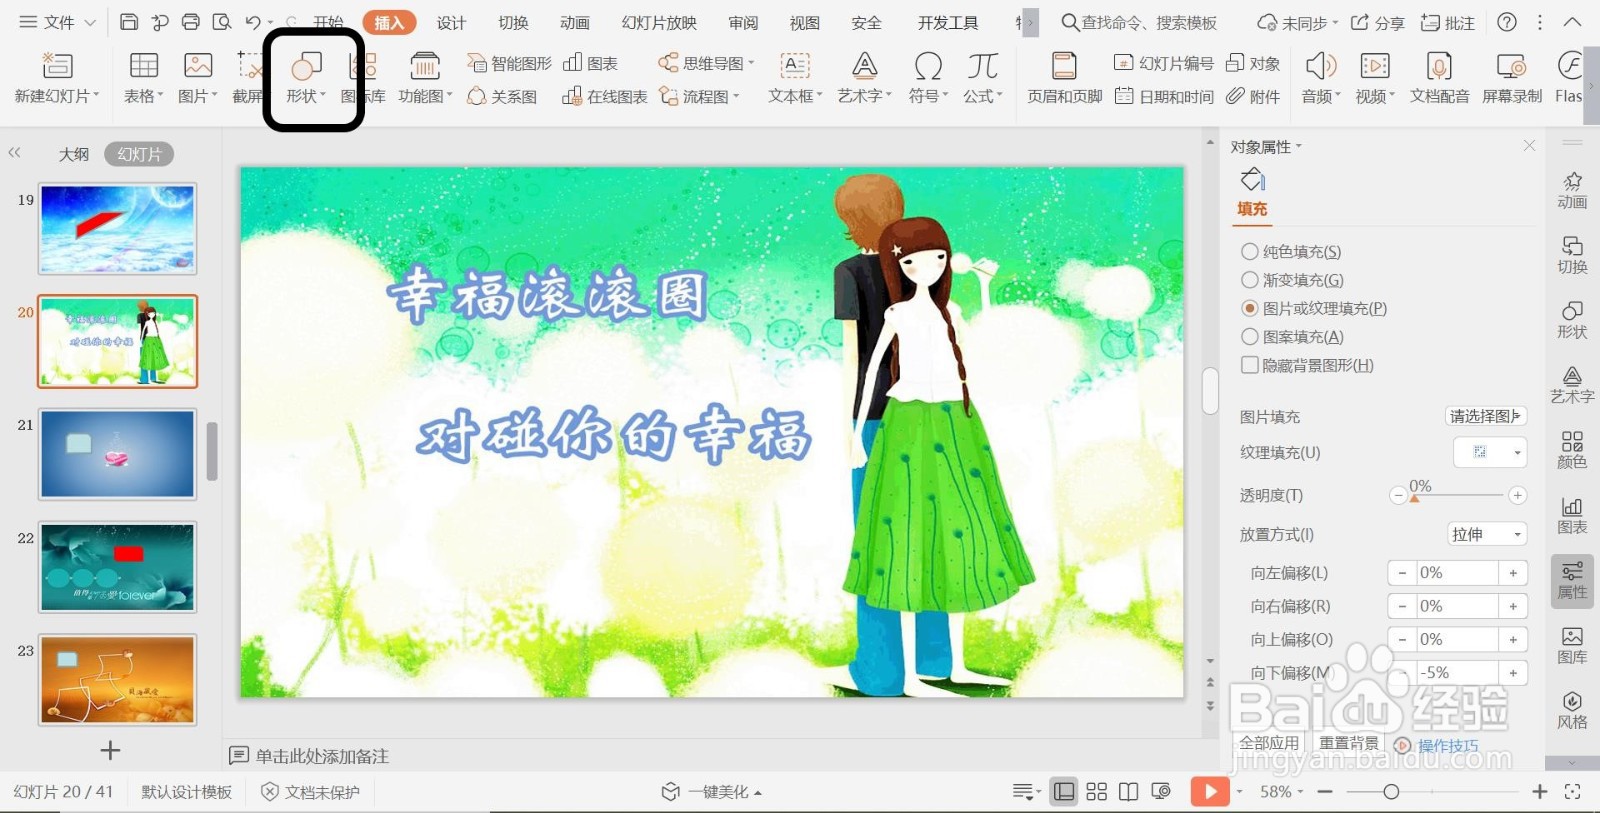This screenshot has width=1600, height=813.
Task: Insert a 文本框 text box
Action: [x=795, y=78]
